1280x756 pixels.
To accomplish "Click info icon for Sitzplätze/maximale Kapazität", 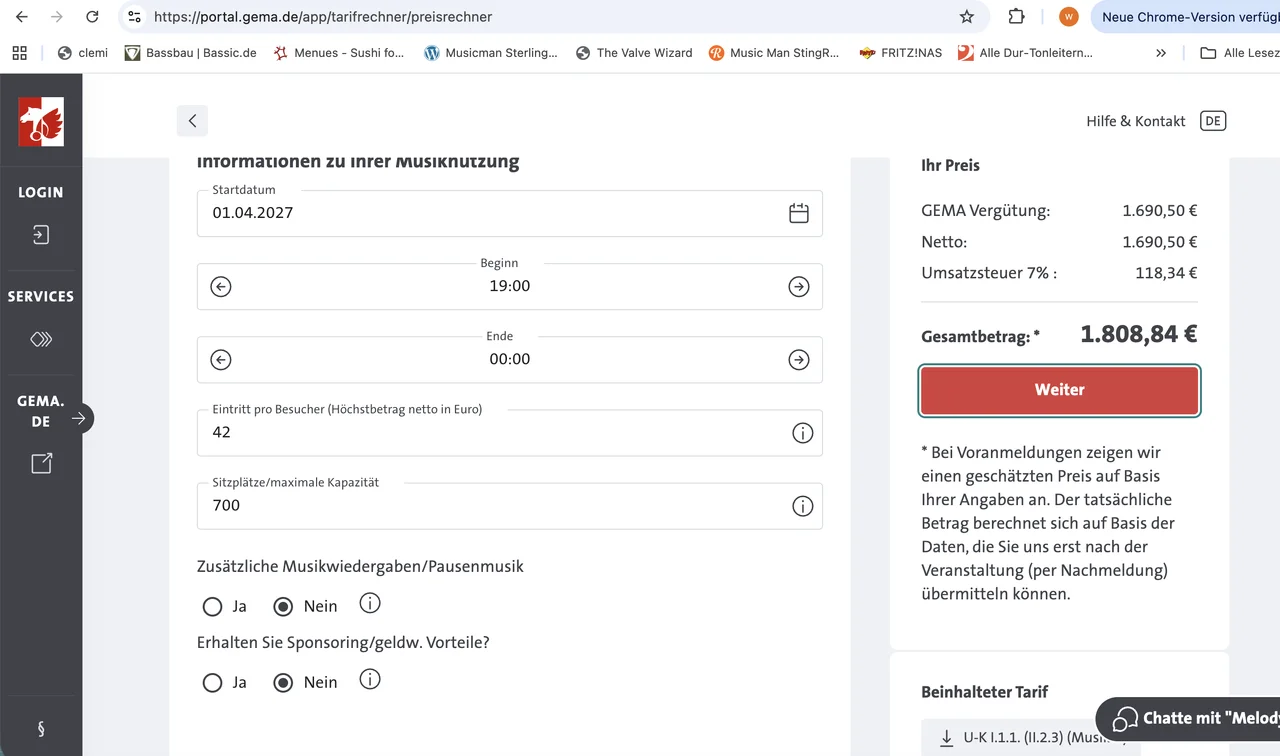I will click(x=802, y=506).
